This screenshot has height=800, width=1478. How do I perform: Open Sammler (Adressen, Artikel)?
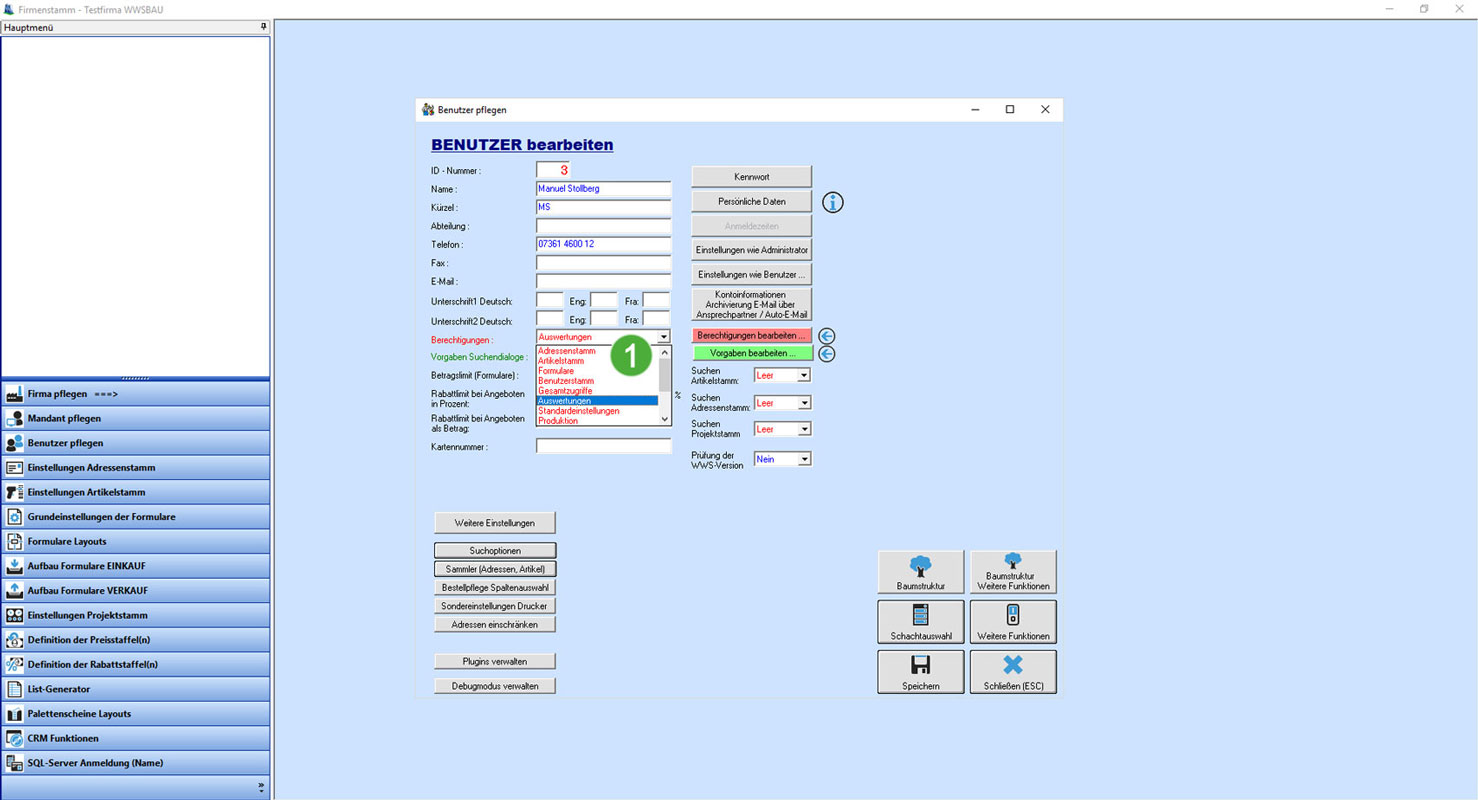[495, 569]
